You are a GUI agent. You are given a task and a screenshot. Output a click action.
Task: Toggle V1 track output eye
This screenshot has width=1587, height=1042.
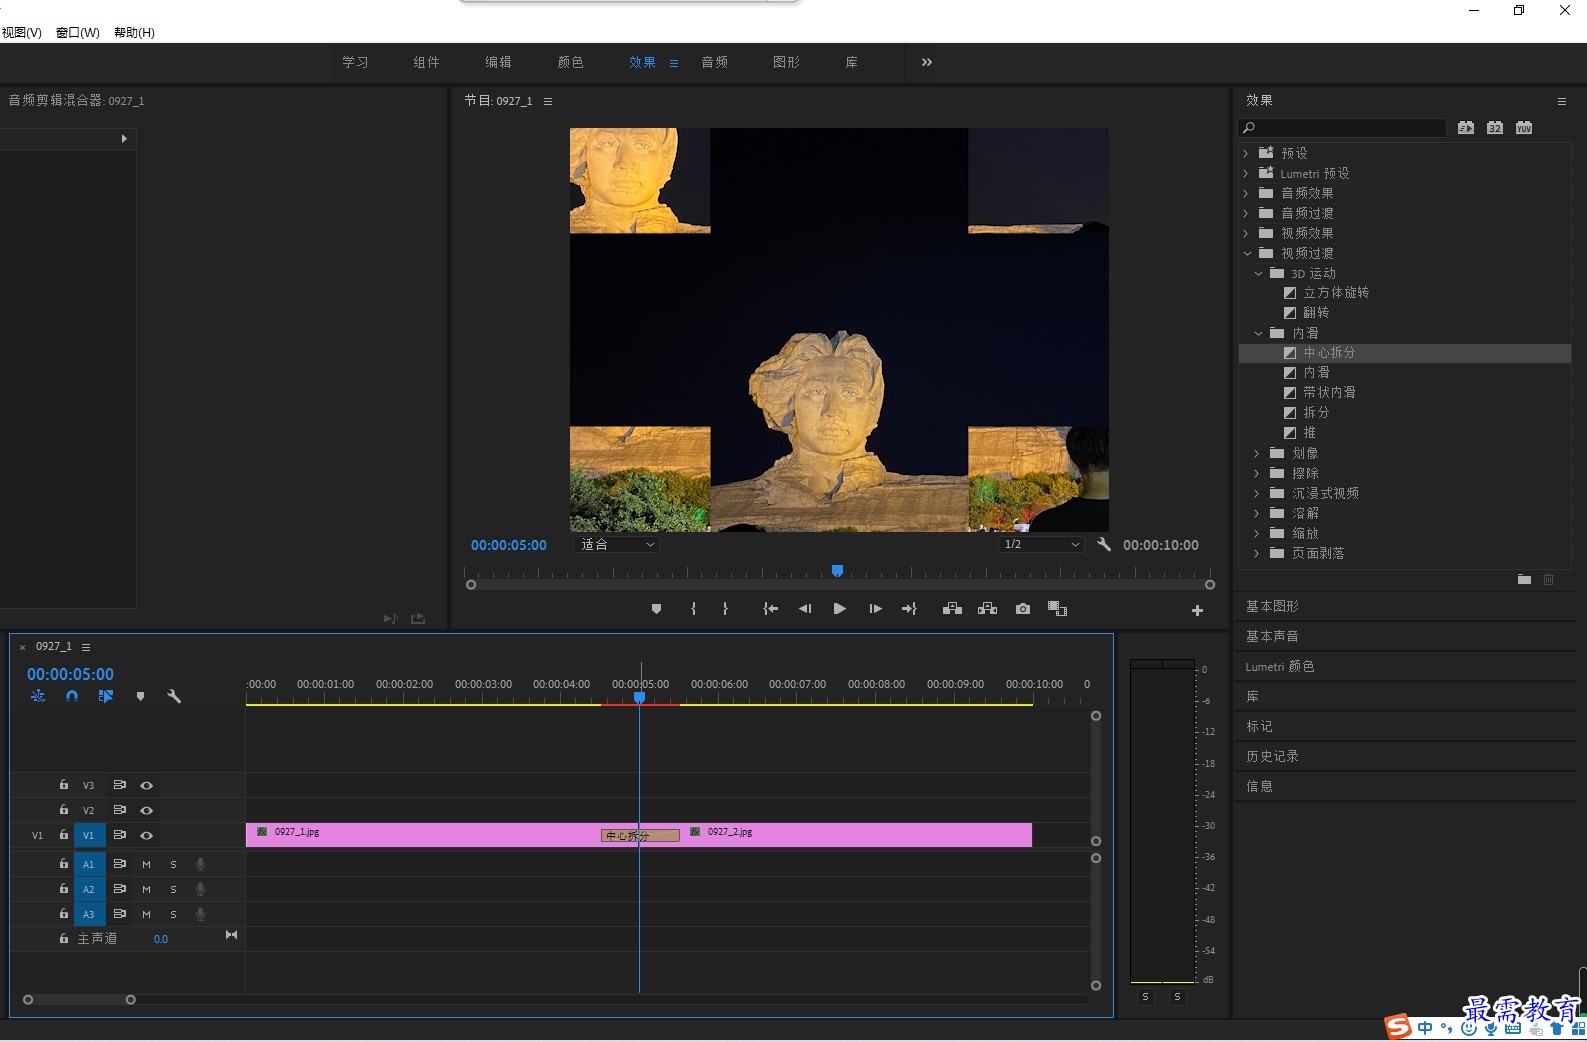(x=147, y=835)
